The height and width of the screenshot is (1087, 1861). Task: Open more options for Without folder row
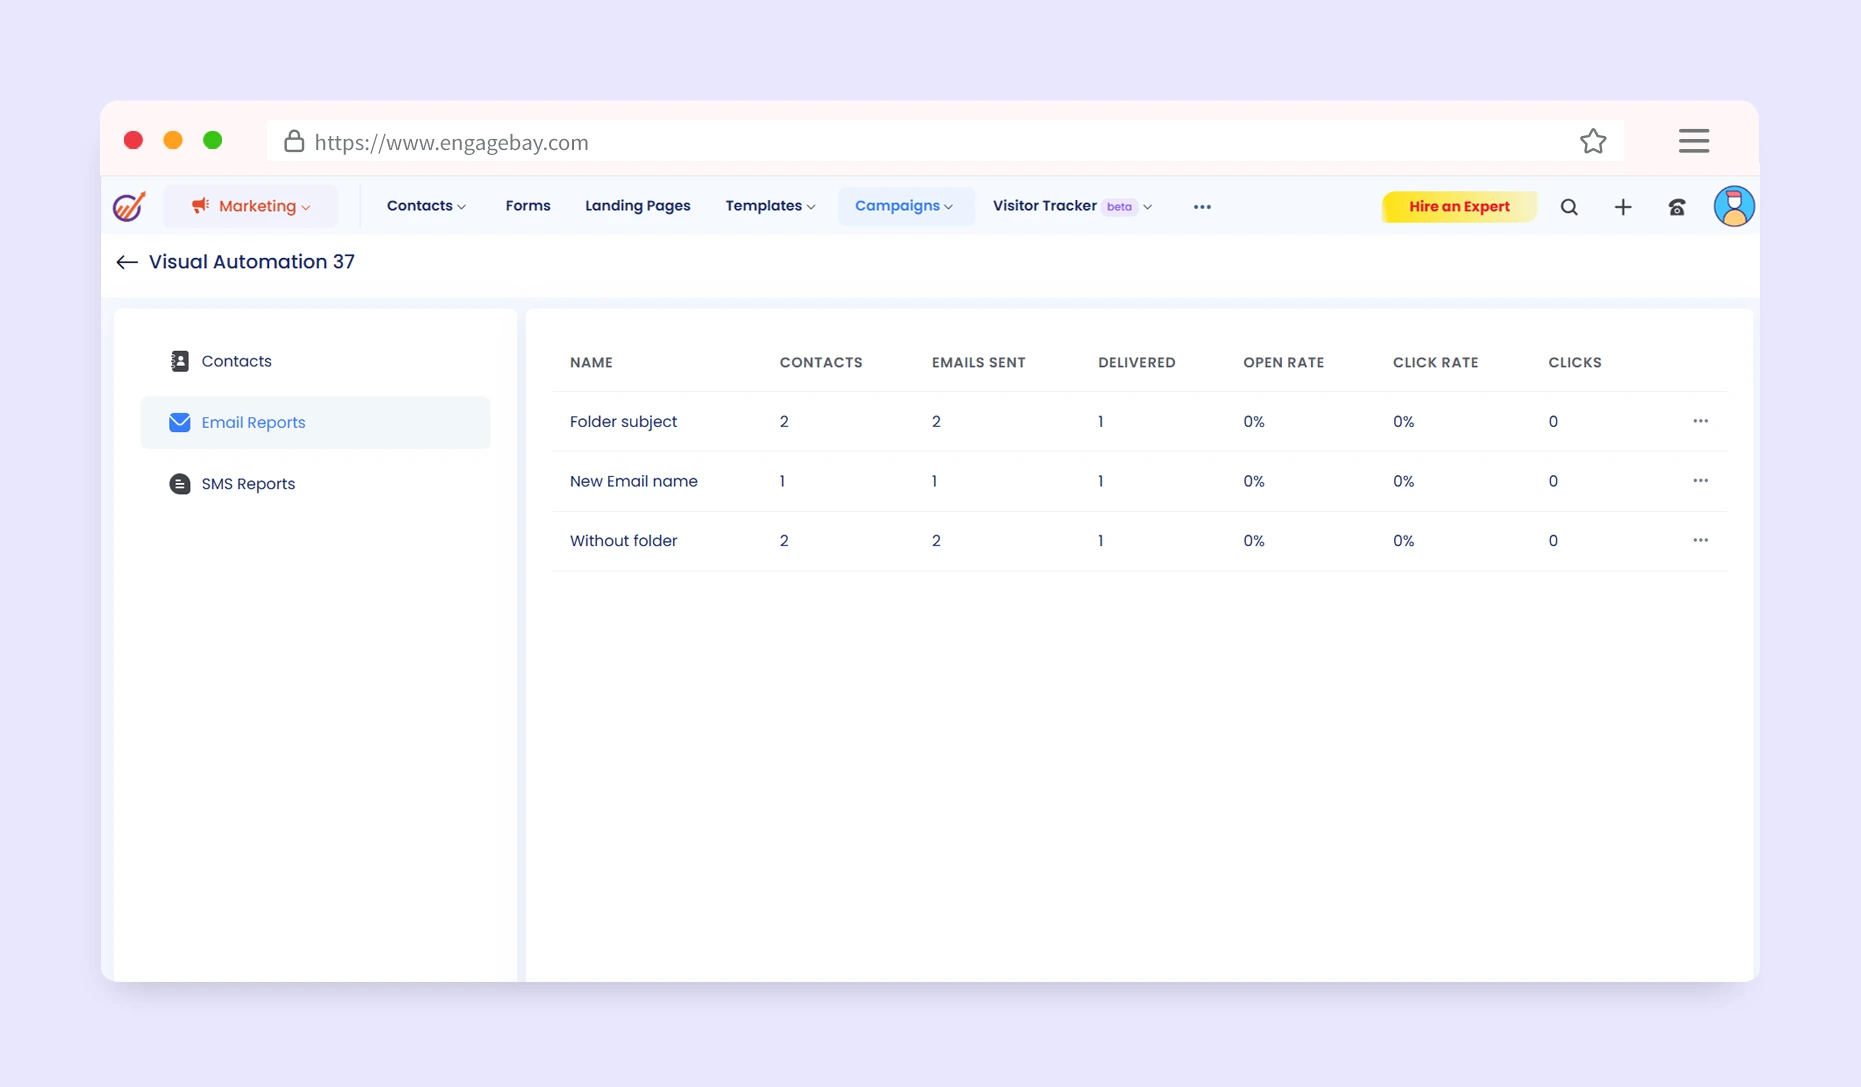(1700, 540)
